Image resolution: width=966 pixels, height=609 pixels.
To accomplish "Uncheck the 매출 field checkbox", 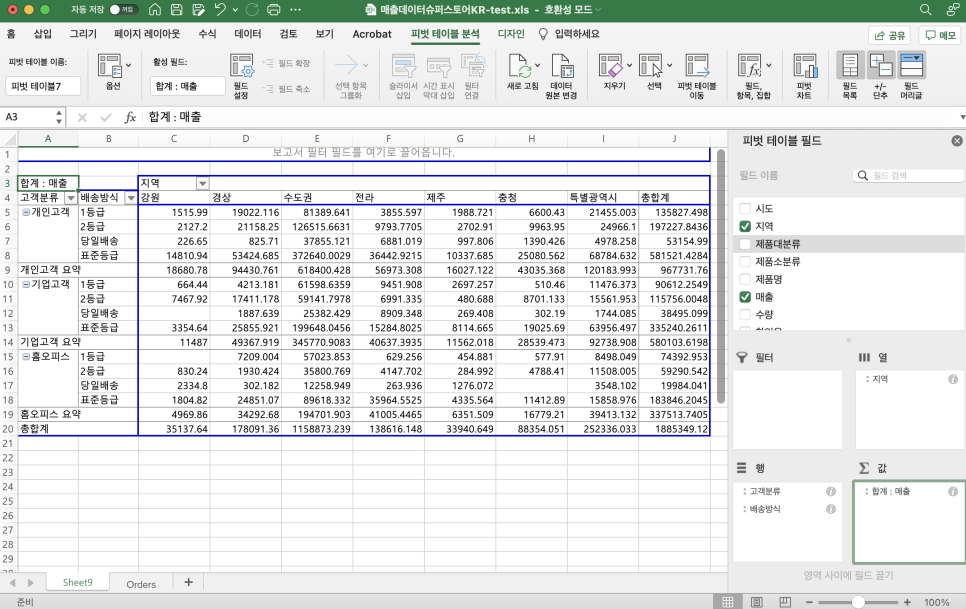I will point(745,297).
